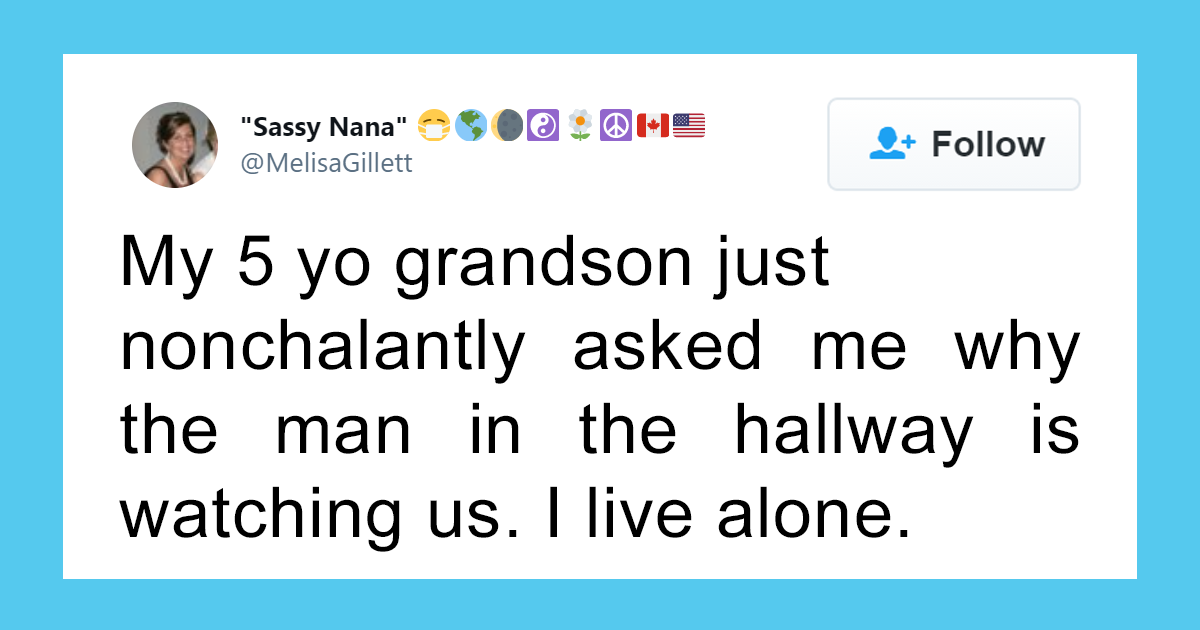This screenshot has width=1200, height=630.
Task: Click the word "Follow" label text
Action: tap(988, 144)
